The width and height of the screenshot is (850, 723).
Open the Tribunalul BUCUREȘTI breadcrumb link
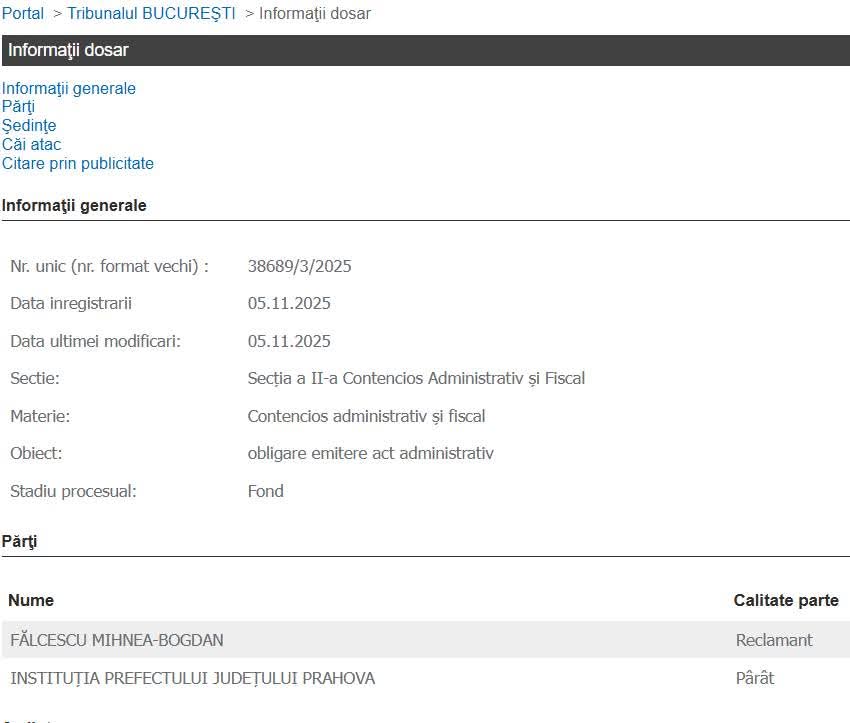click(151, 14)
